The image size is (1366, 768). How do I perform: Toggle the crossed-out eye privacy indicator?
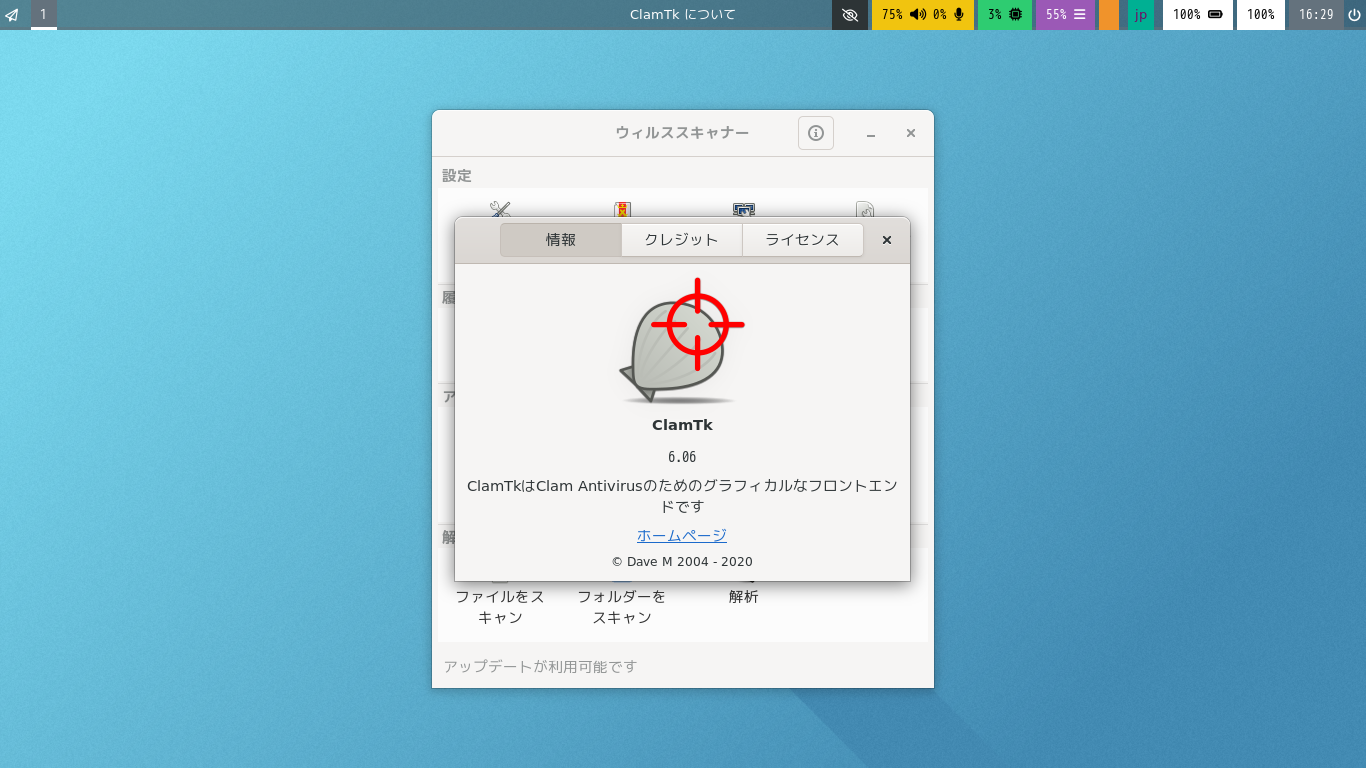(x=850, y=15)
